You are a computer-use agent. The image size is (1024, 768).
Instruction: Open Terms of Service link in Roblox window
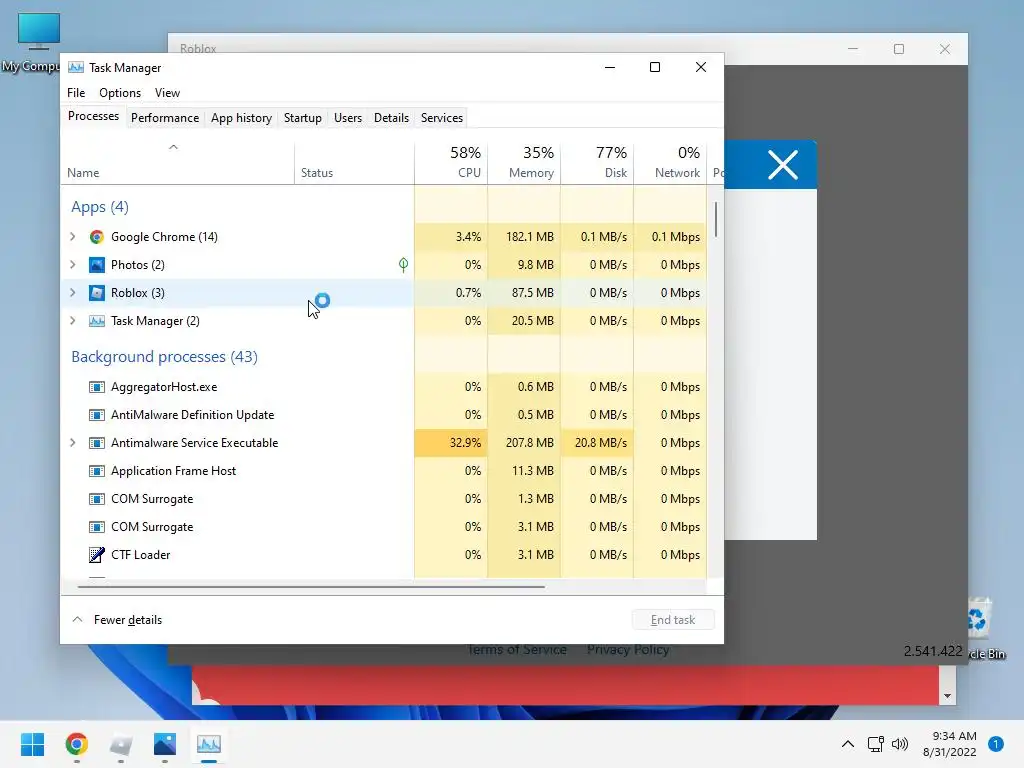(517, 650)
